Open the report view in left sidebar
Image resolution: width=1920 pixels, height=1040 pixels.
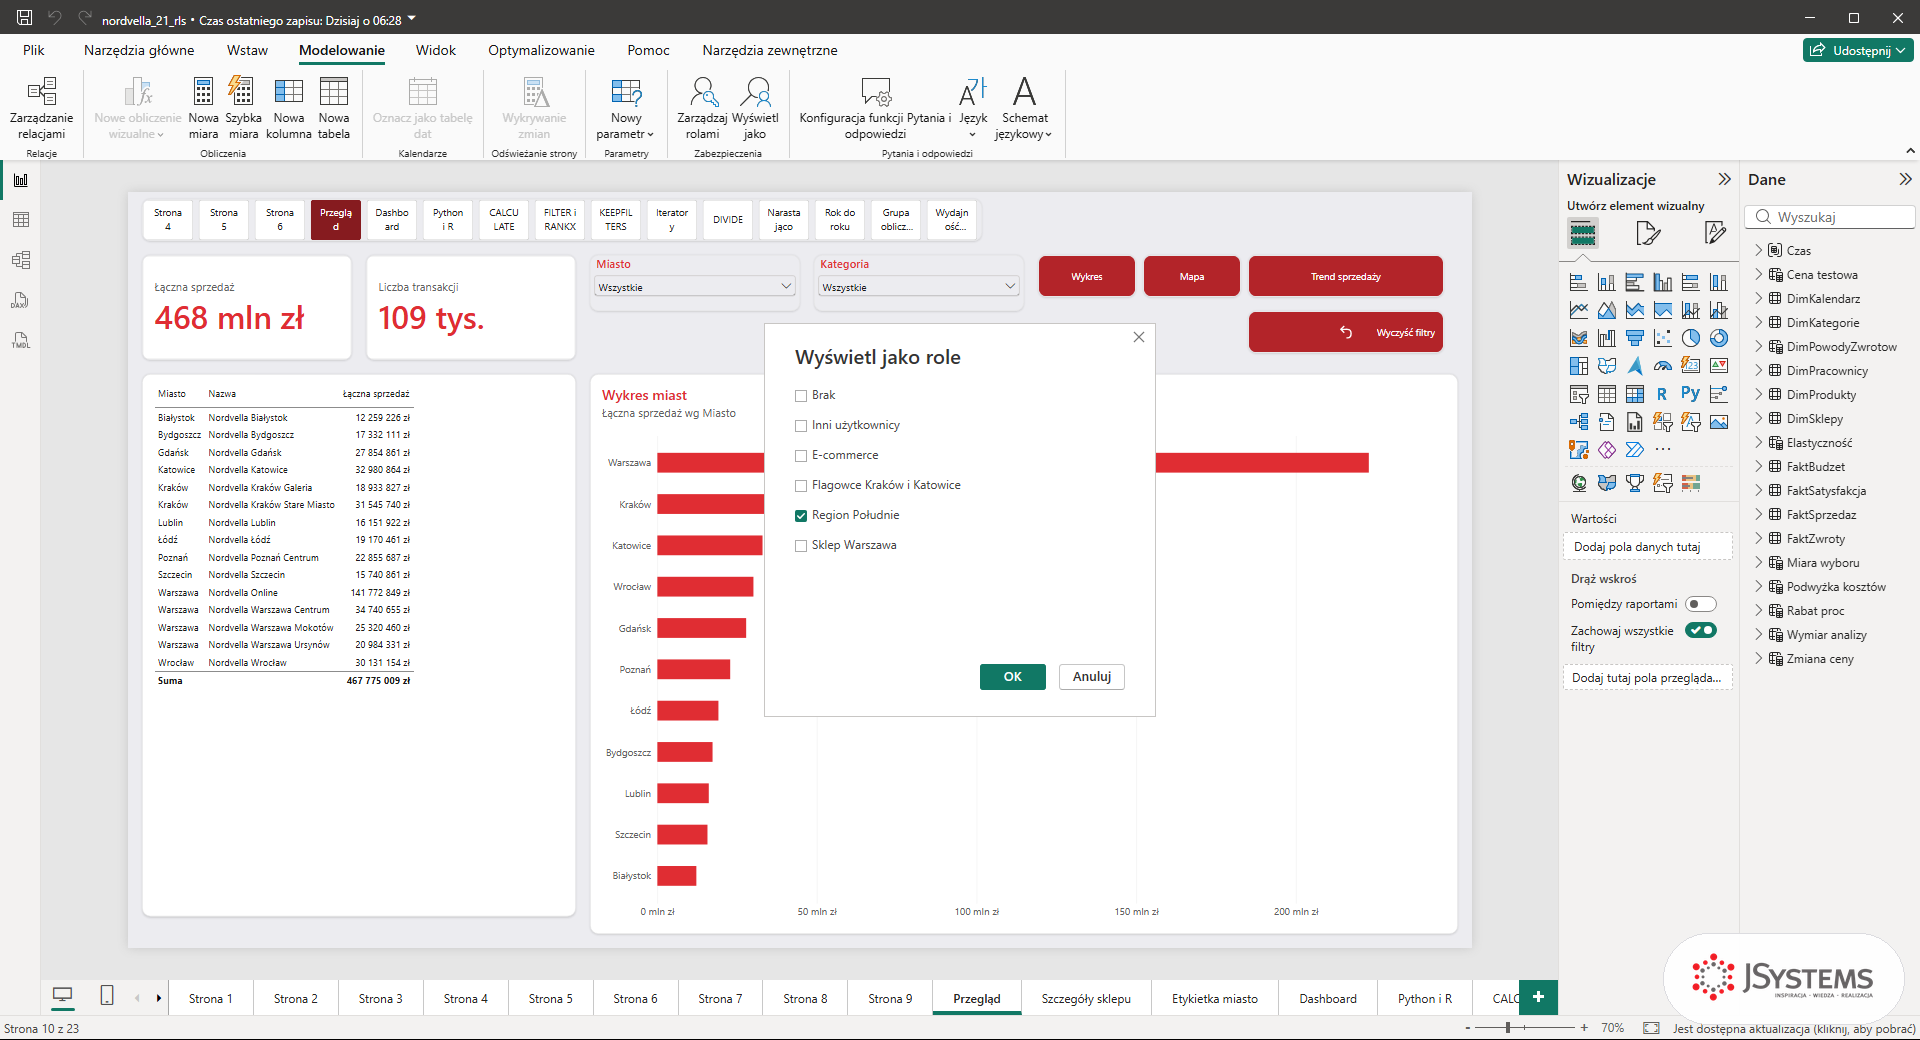pyautogui.click(x=21, y=180)
